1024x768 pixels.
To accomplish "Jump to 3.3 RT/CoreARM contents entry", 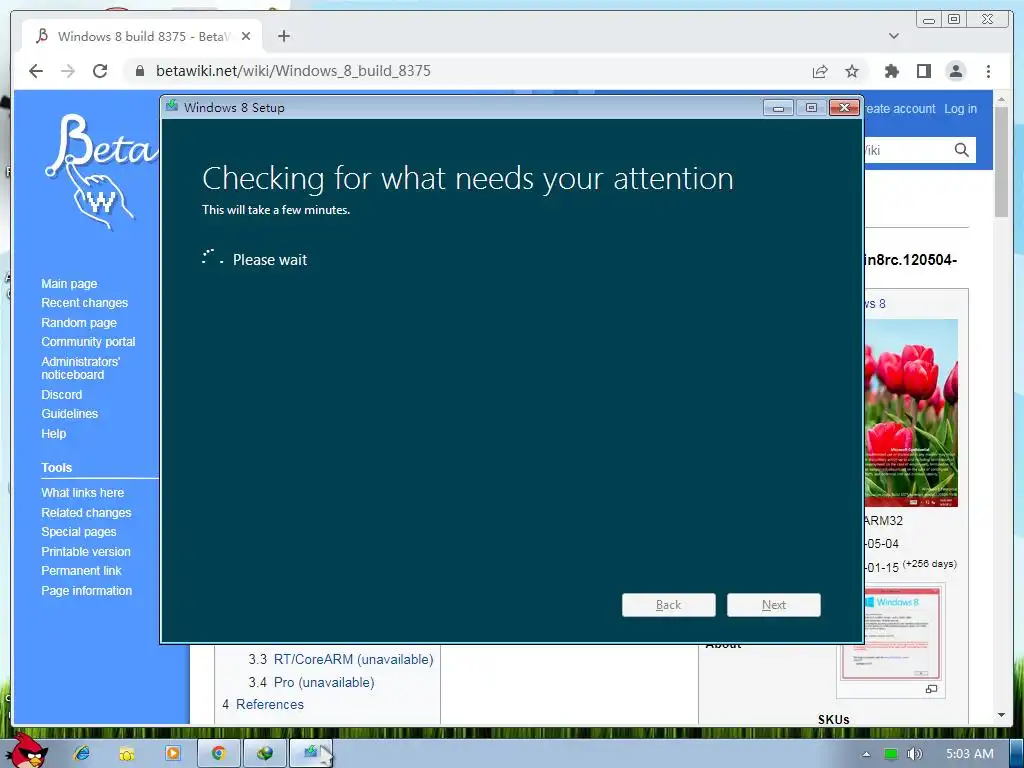I will [340, 660].
